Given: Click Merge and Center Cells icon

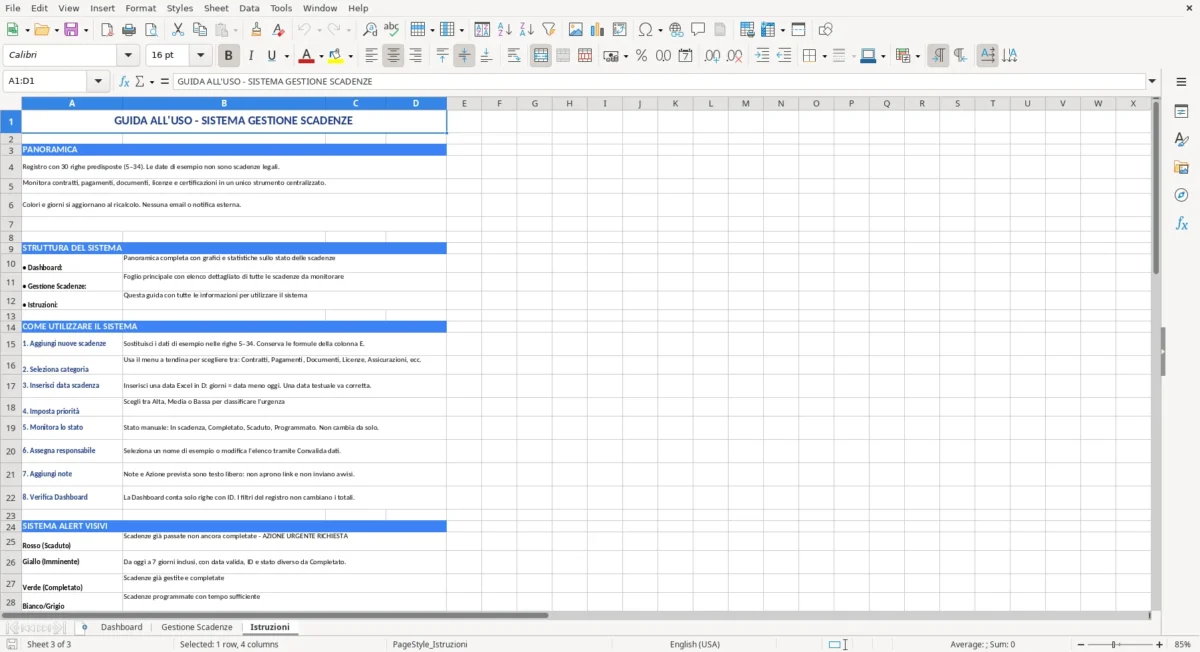Looking at the screenshot, I should coord(541,56).
